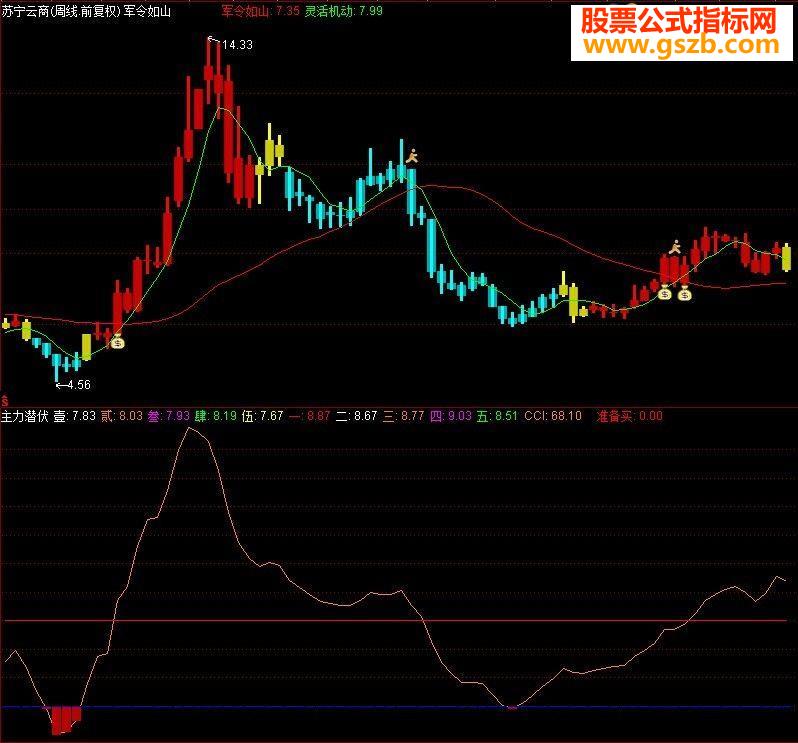Screen dimensions: 798x743
Task: Click the purple 四: 9.03 value label
Action: (x=450, y=416)
